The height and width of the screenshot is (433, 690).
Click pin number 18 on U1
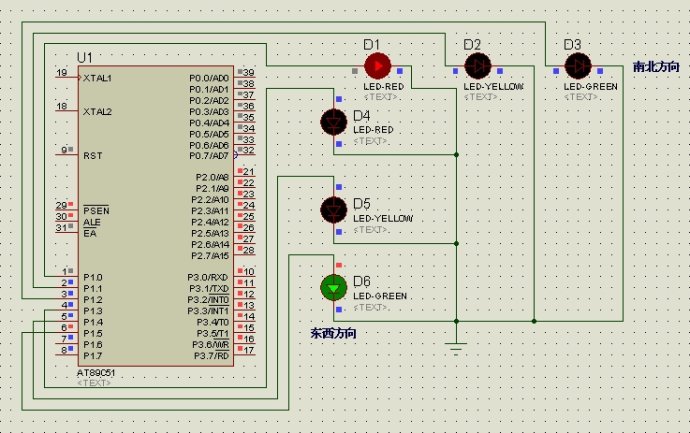(x=62, y=106)
